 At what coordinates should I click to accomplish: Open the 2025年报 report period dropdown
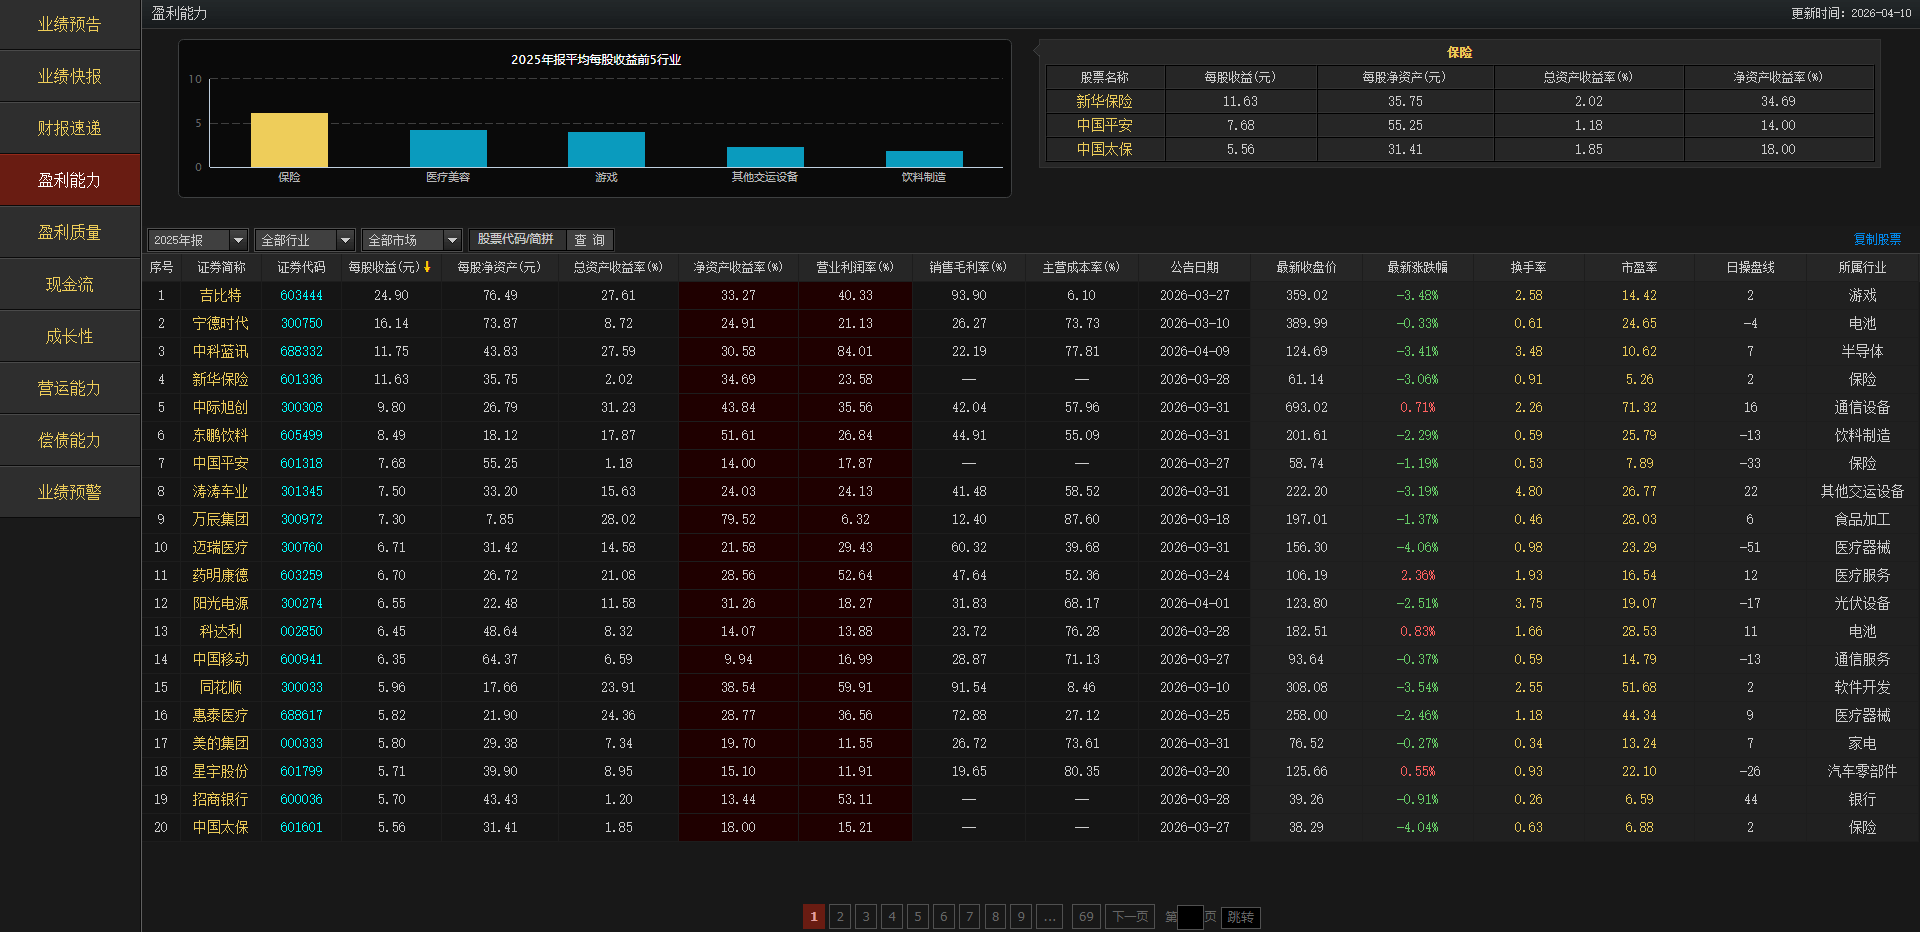pyautogui.click(x=197, y=240)
